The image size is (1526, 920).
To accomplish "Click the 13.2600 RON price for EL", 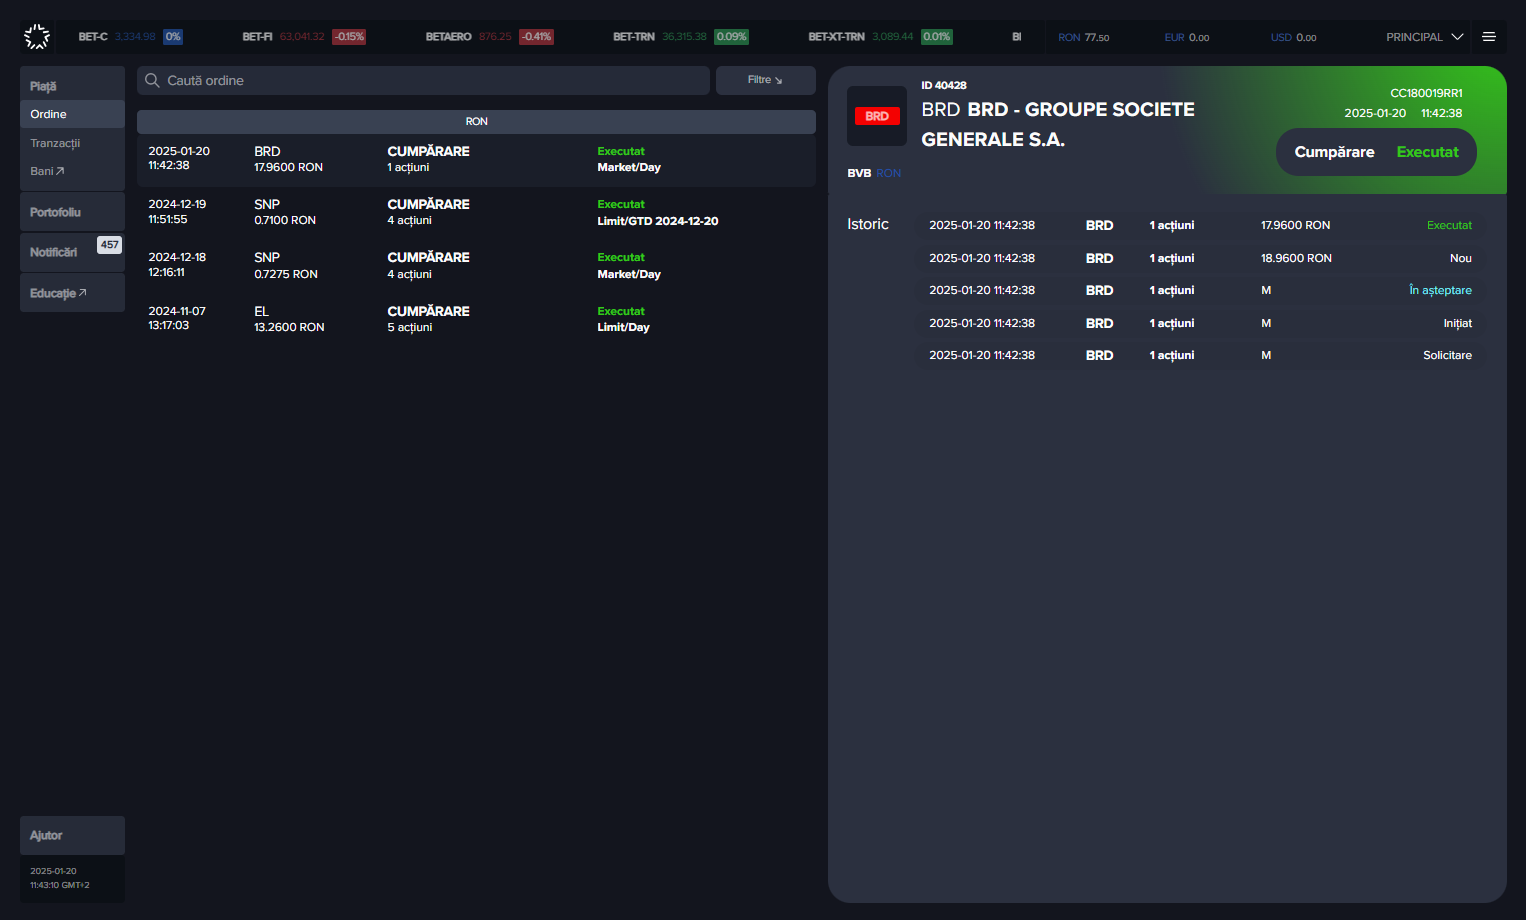I will 289,327.
